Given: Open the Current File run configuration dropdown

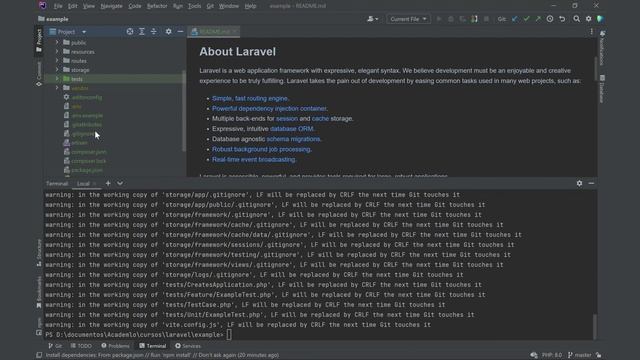Looking at the screenshot, I should 408,19.
